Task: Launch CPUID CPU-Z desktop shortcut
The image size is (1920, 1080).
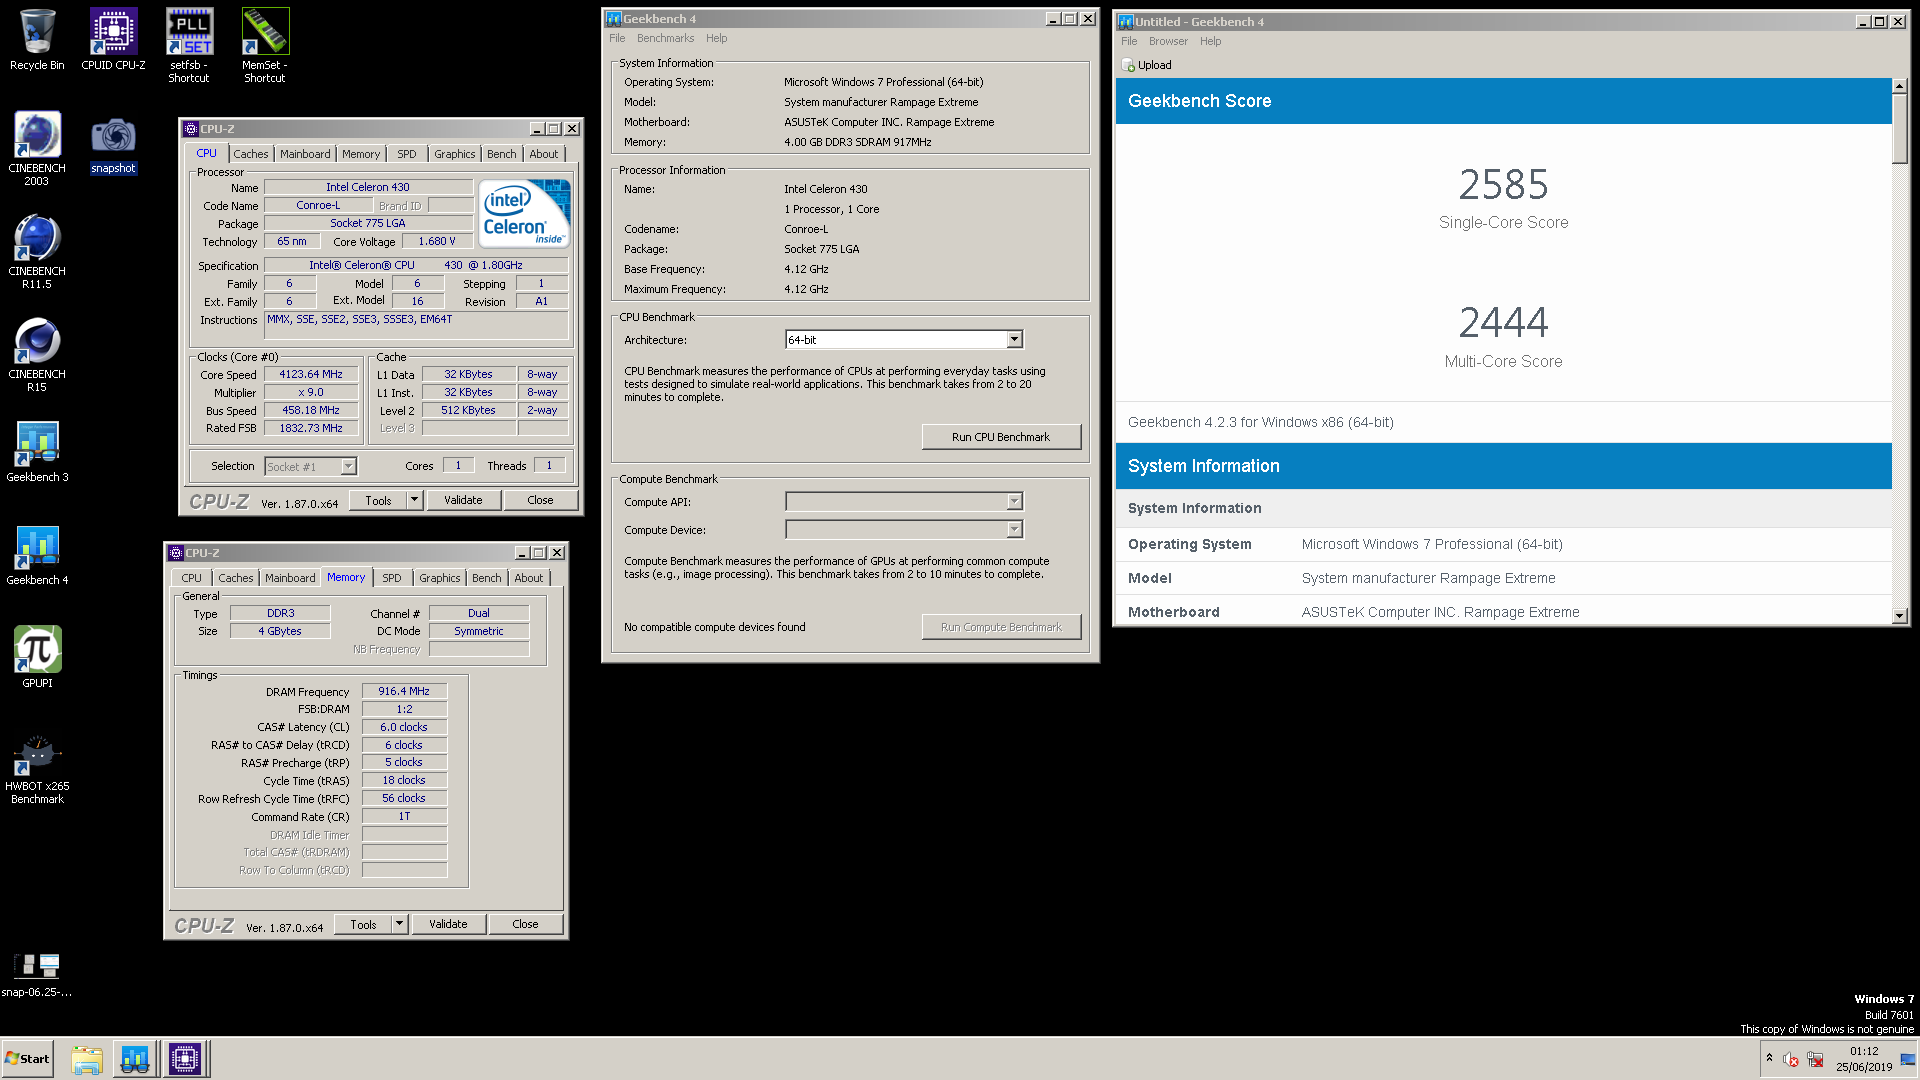Action: 113,40
